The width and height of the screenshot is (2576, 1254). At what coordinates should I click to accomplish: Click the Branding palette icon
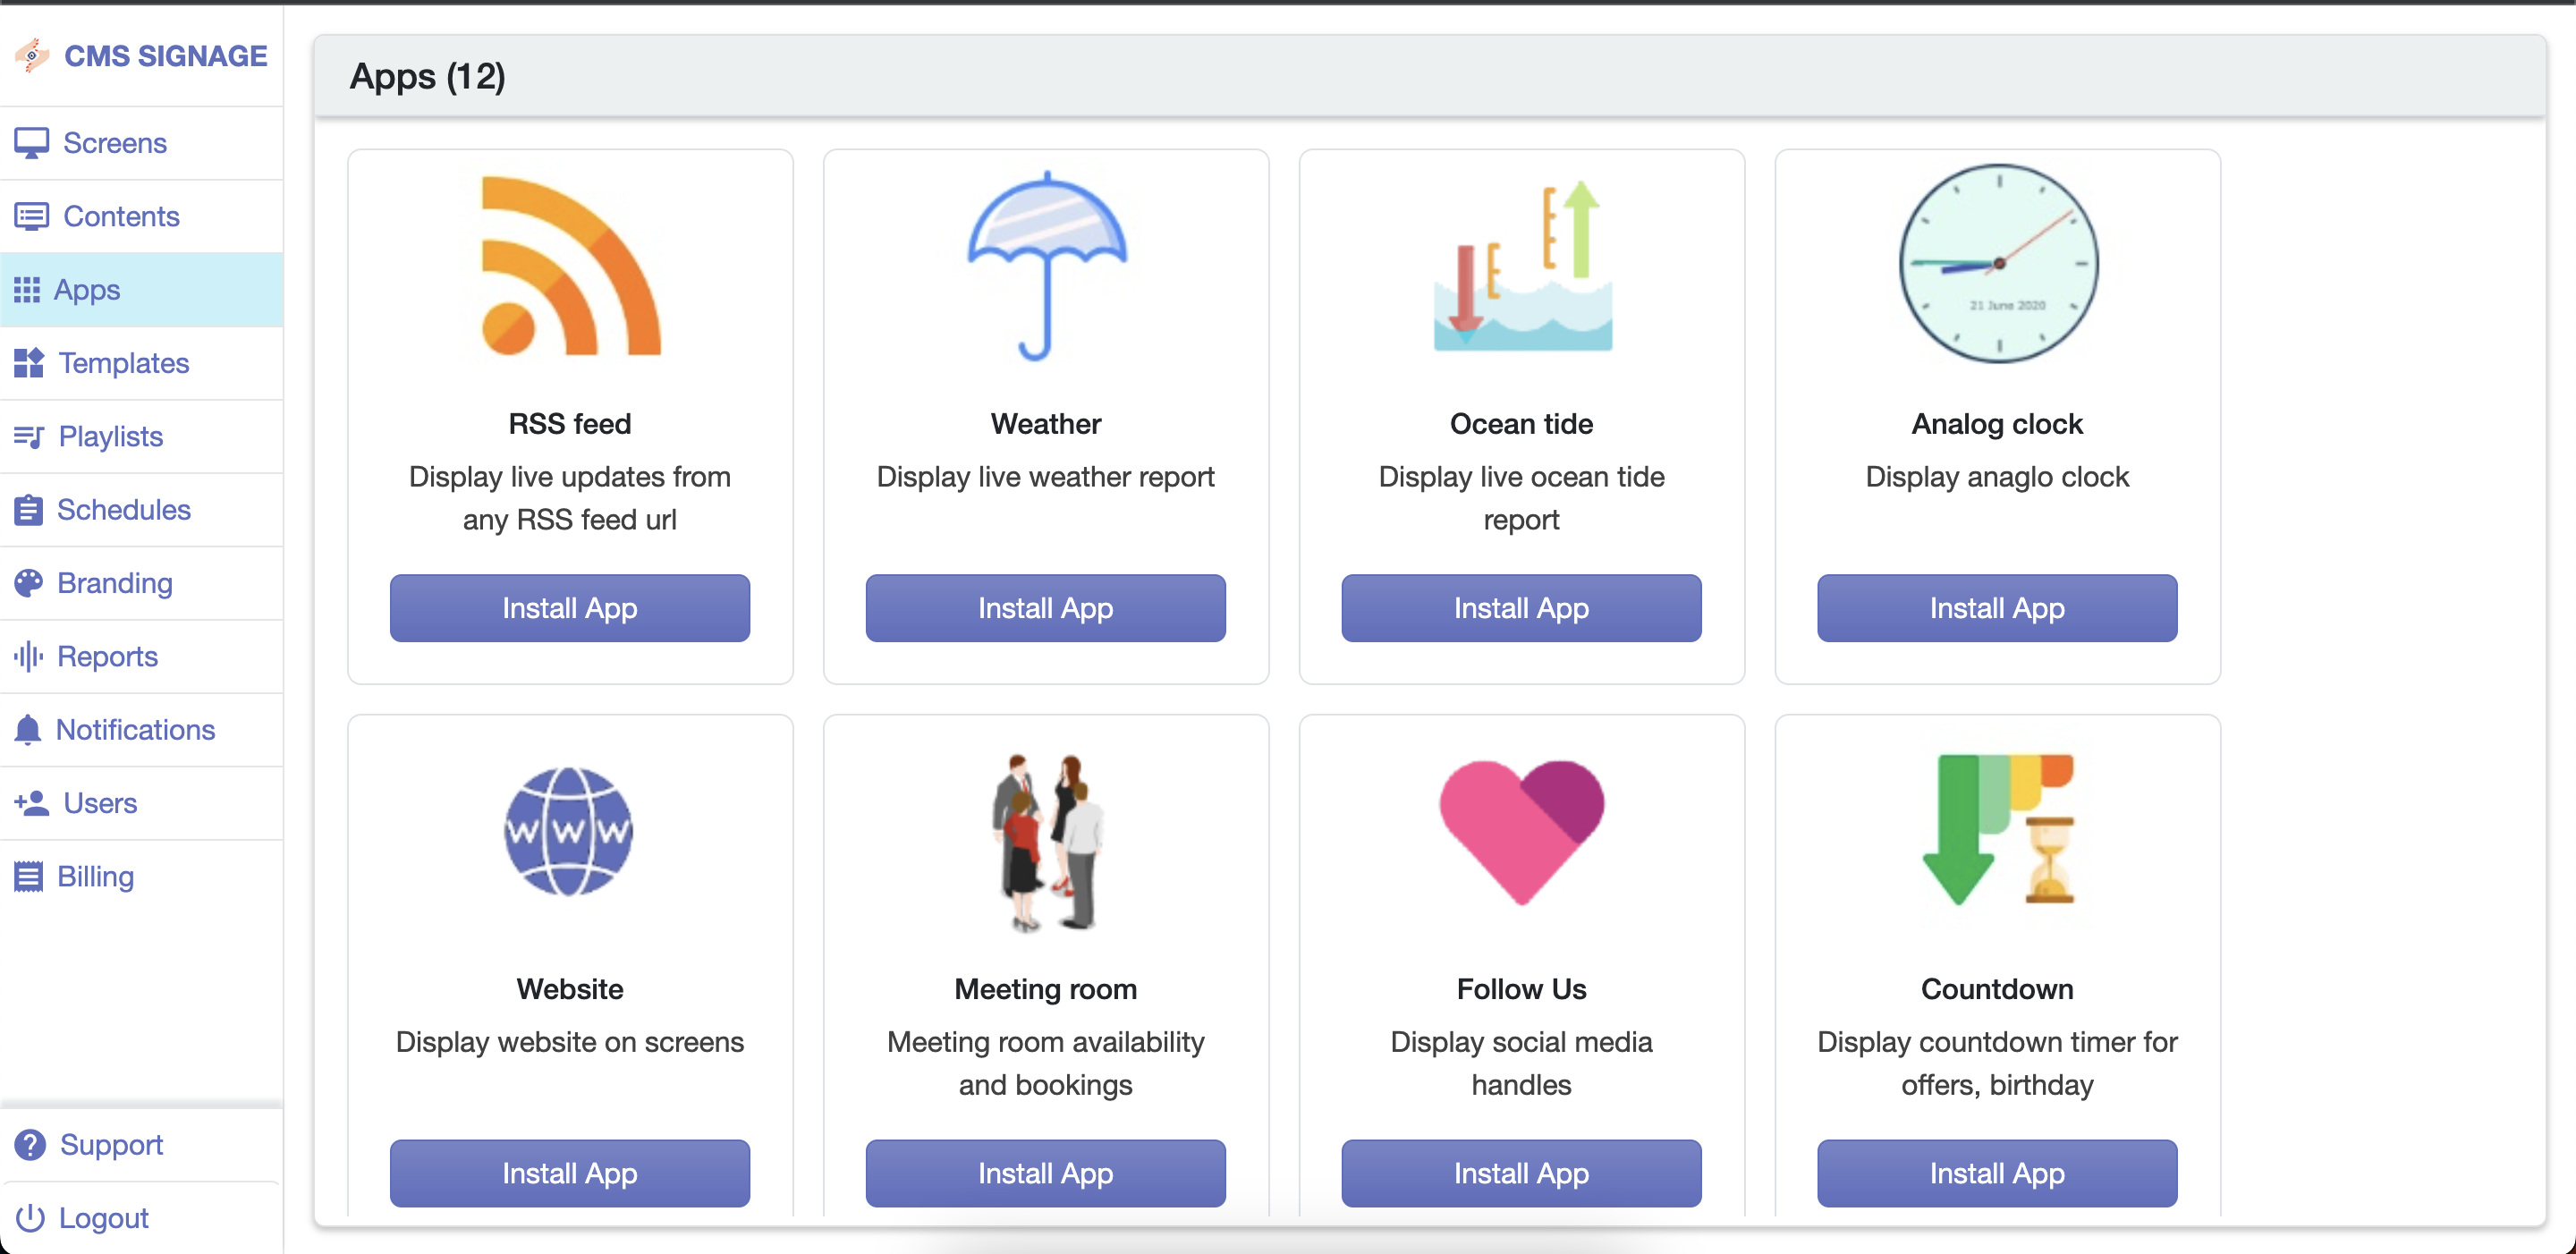(x=29, y=583)
